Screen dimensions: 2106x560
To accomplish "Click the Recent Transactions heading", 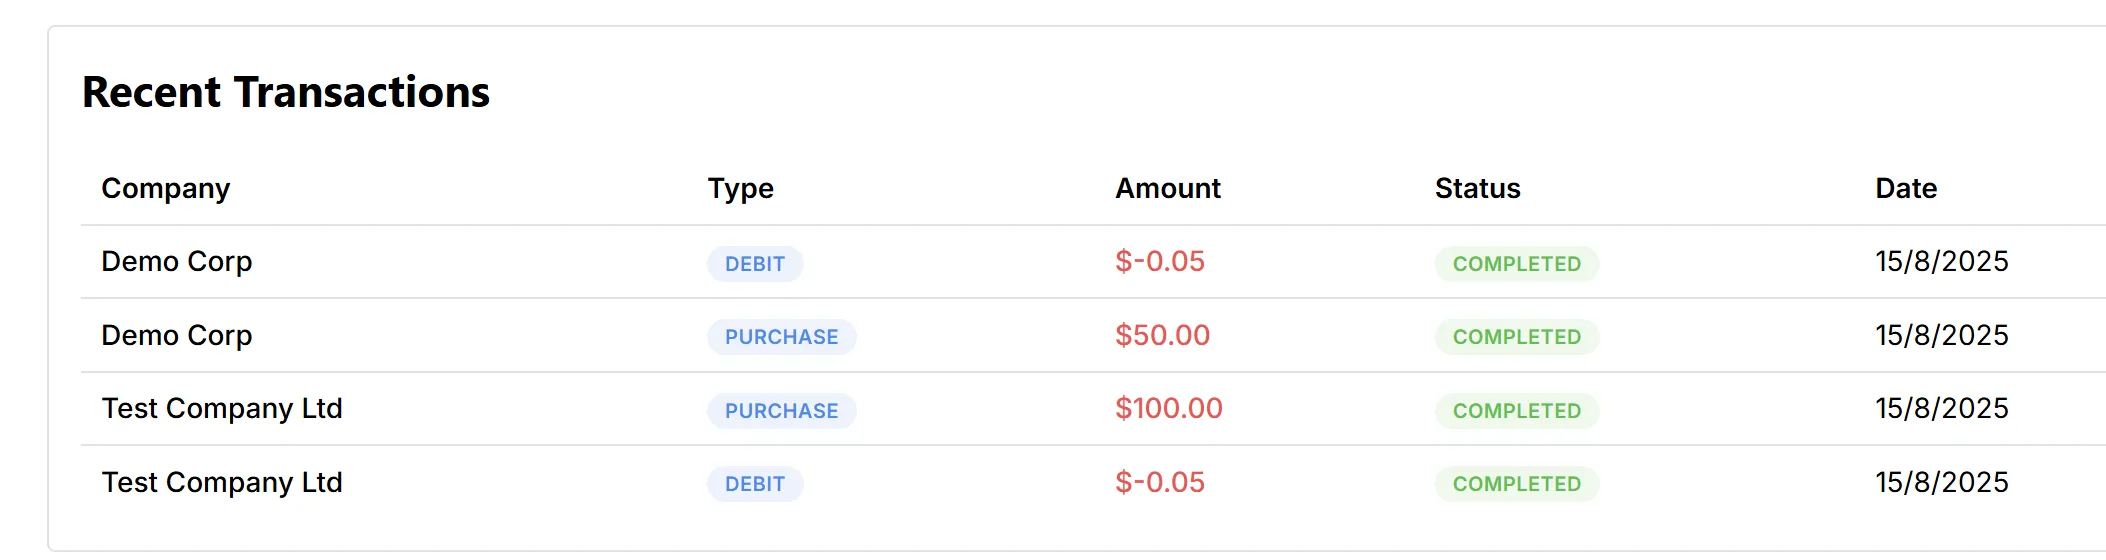I will 286,93.
